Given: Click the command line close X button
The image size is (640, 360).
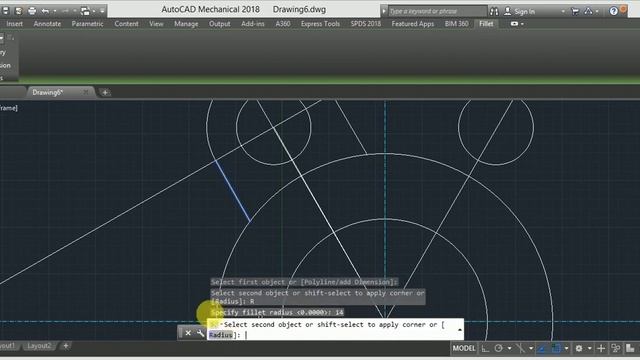Looking at the screenshot, I should (188, 333).
